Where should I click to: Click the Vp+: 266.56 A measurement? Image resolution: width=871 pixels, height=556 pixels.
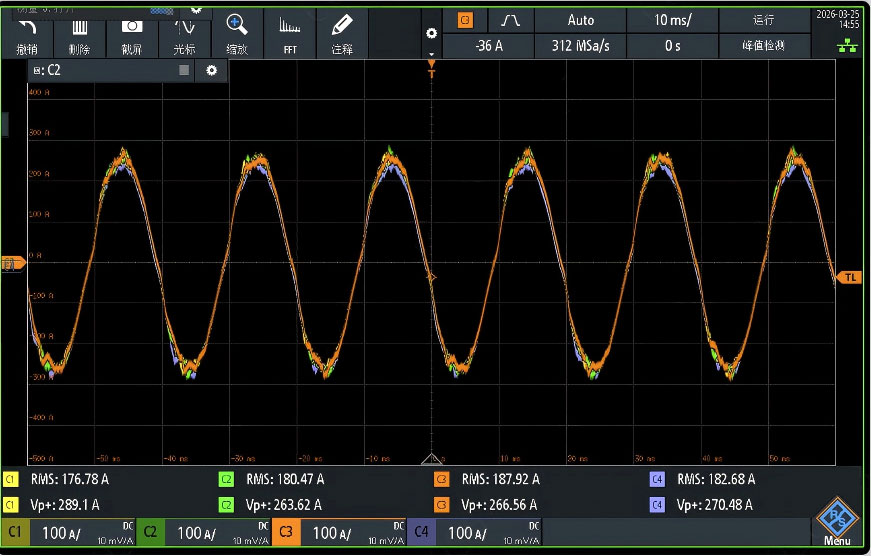(499, 505)
